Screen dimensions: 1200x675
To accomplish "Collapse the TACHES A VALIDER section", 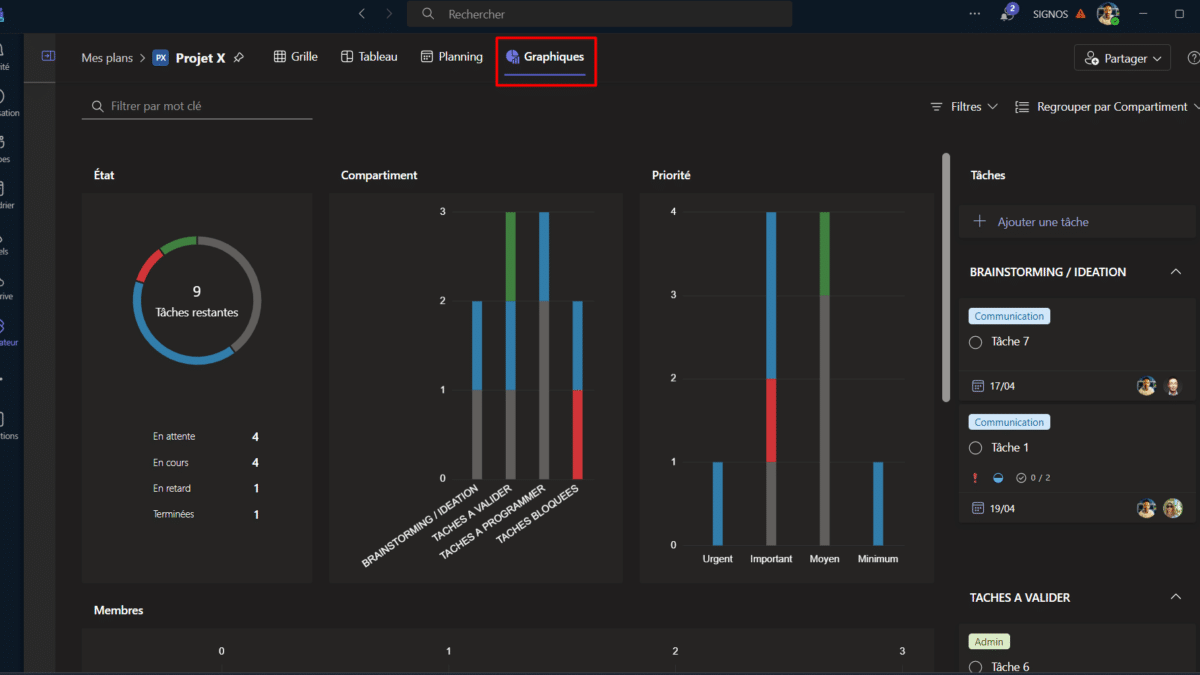I will (1176, 597).
